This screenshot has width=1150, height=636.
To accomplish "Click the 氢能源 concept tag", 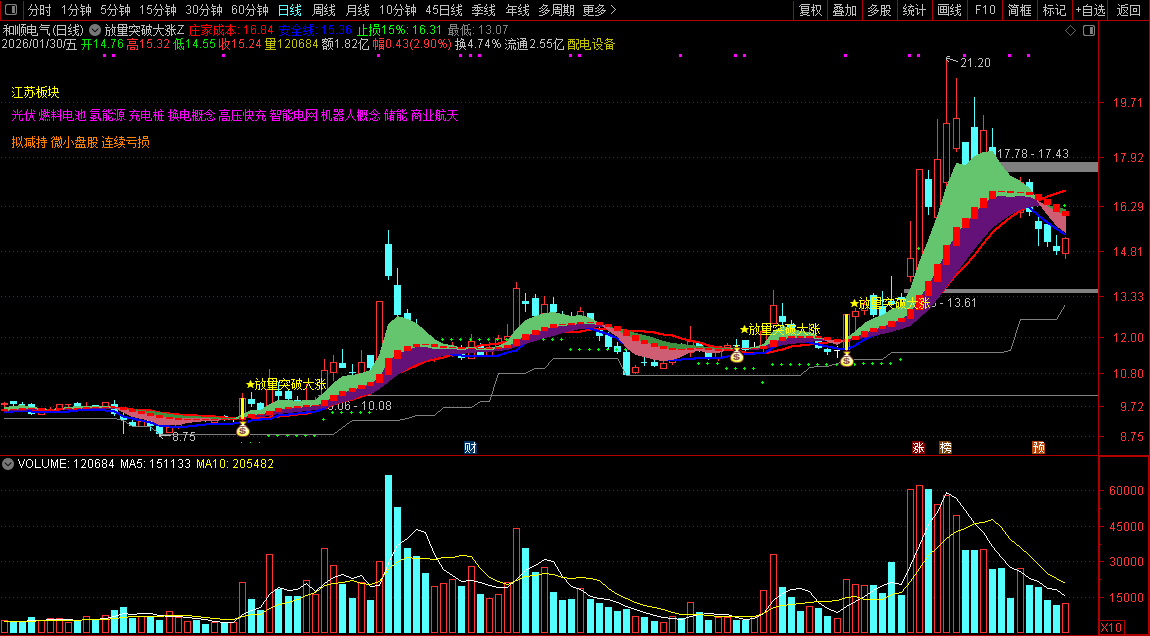I will pos(107,115).
